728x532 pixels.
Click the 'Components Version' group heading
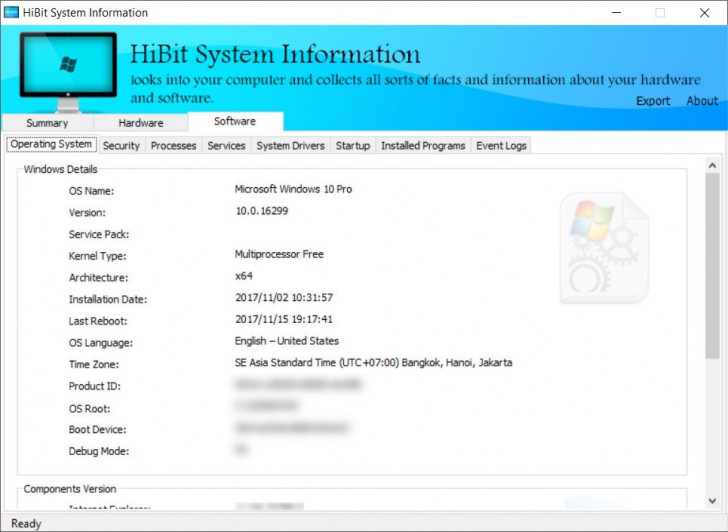tap(70, 489)
